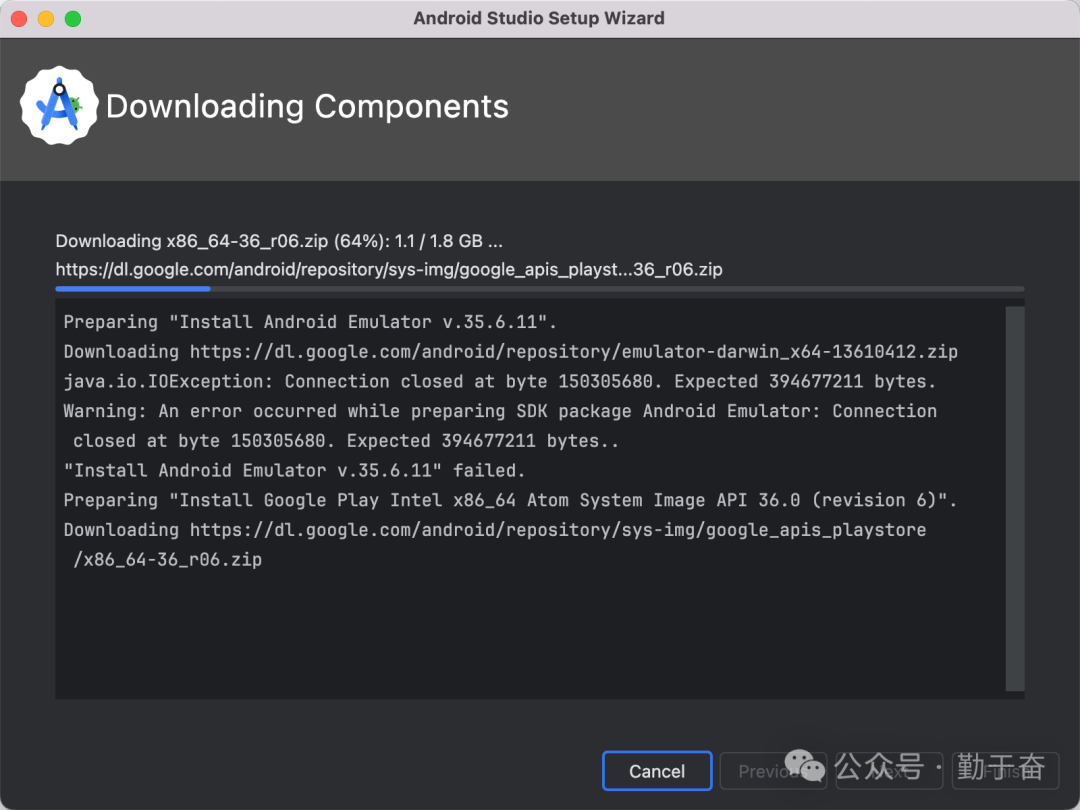Screen dimensions: 1080x810
Task: Click the 'Preparing Install Google Play Intel x86_64' line
Action: (510, 500)
